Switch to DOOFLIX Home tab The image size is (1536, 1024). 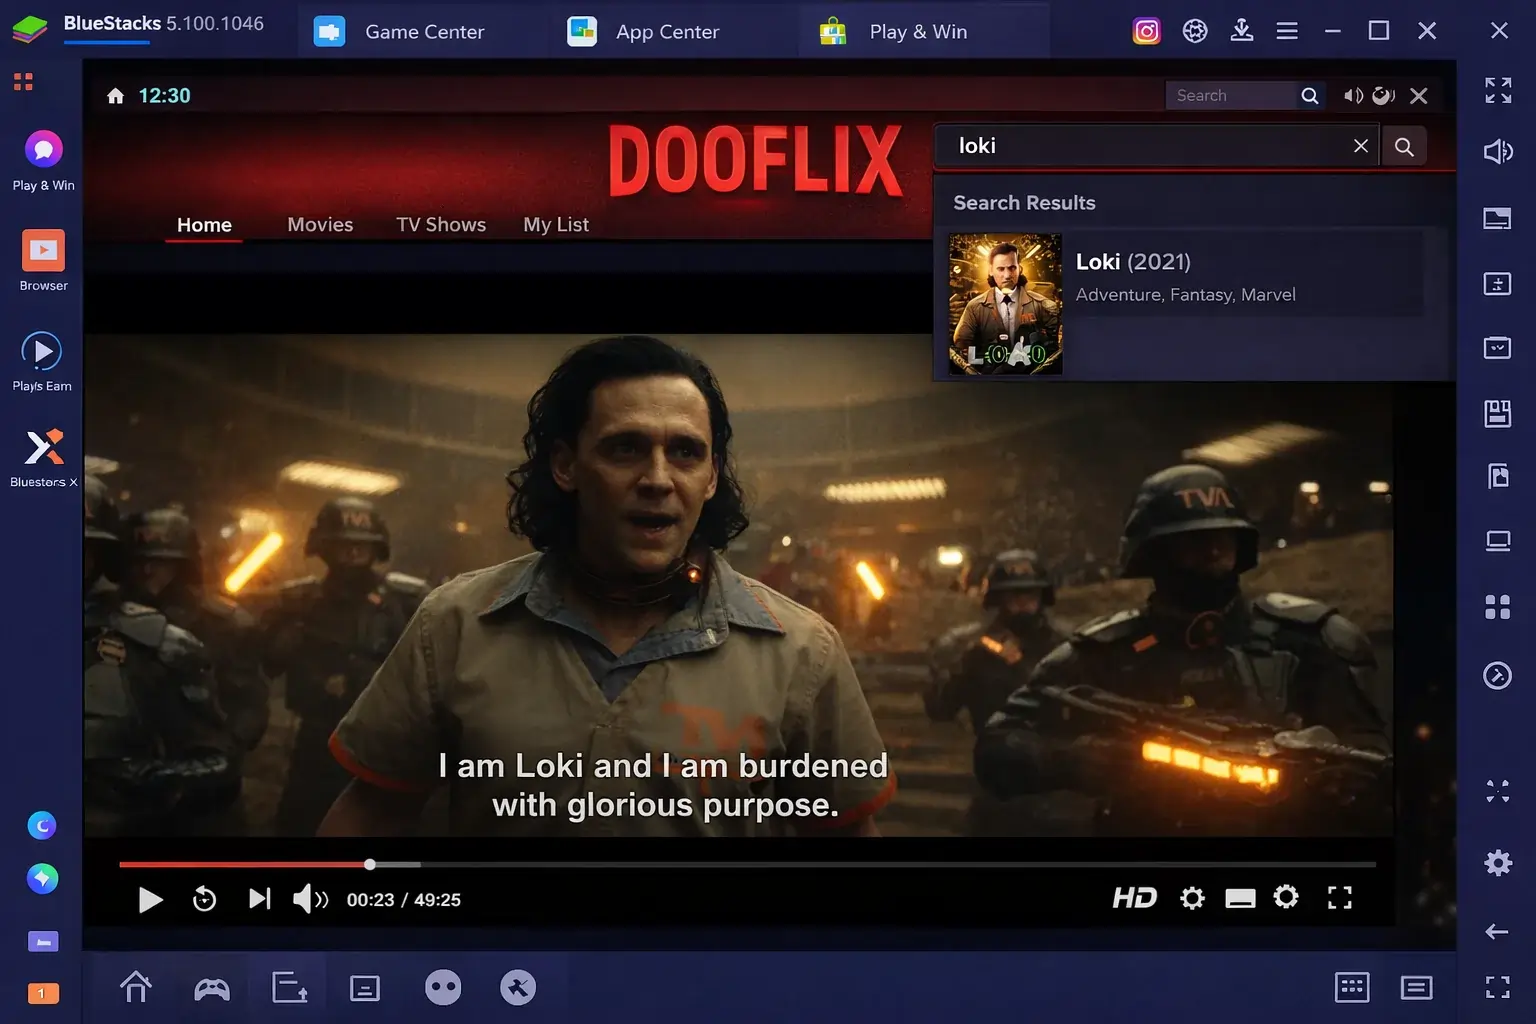pos(204,225)
